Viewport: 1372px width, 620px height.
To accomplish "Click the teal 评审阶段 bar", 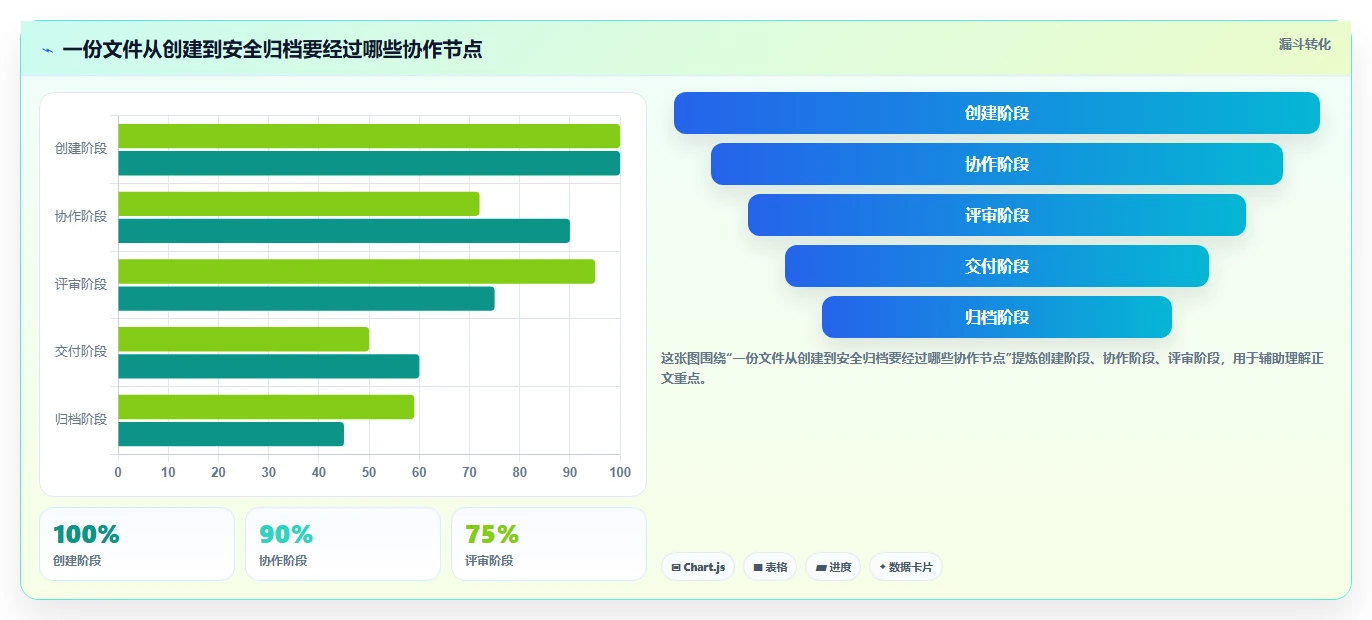I will coord(306,298).
